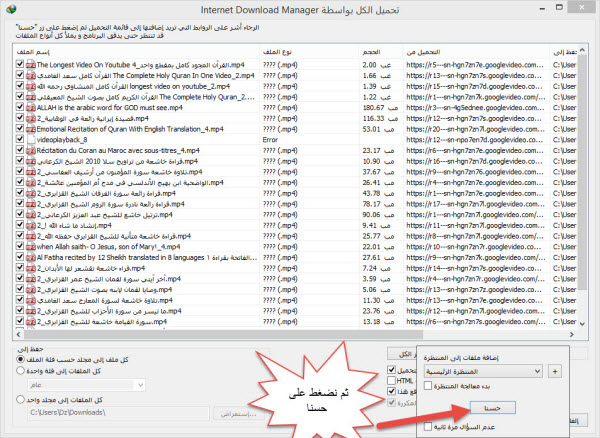Click file name 'Récitation du Coran au Maroc avec sous-titres_4.mp4'
The width and height of the screenshot is (600, 438).
[118, 150]
